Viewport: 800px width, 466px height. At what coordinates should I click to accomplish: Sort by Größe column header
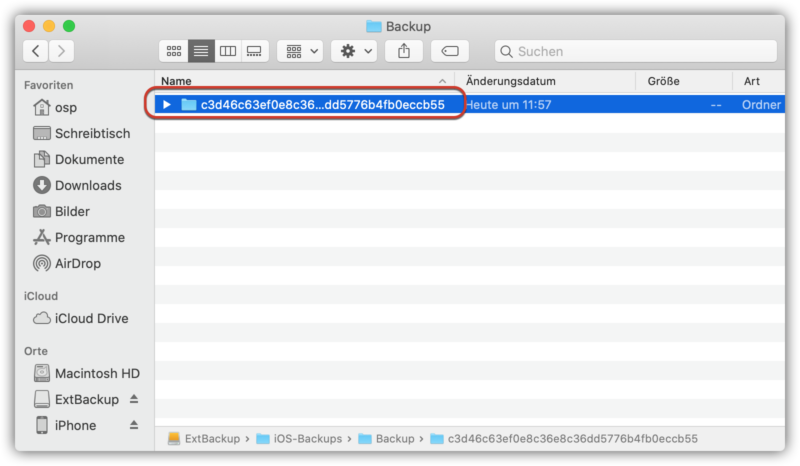pos(684,81)
